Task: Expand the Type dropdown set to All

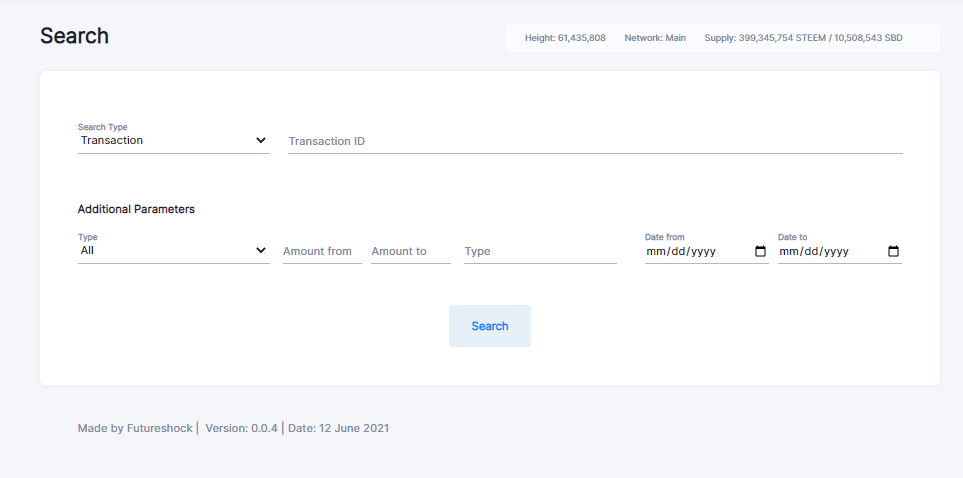Action: click(x=173, y=251)
